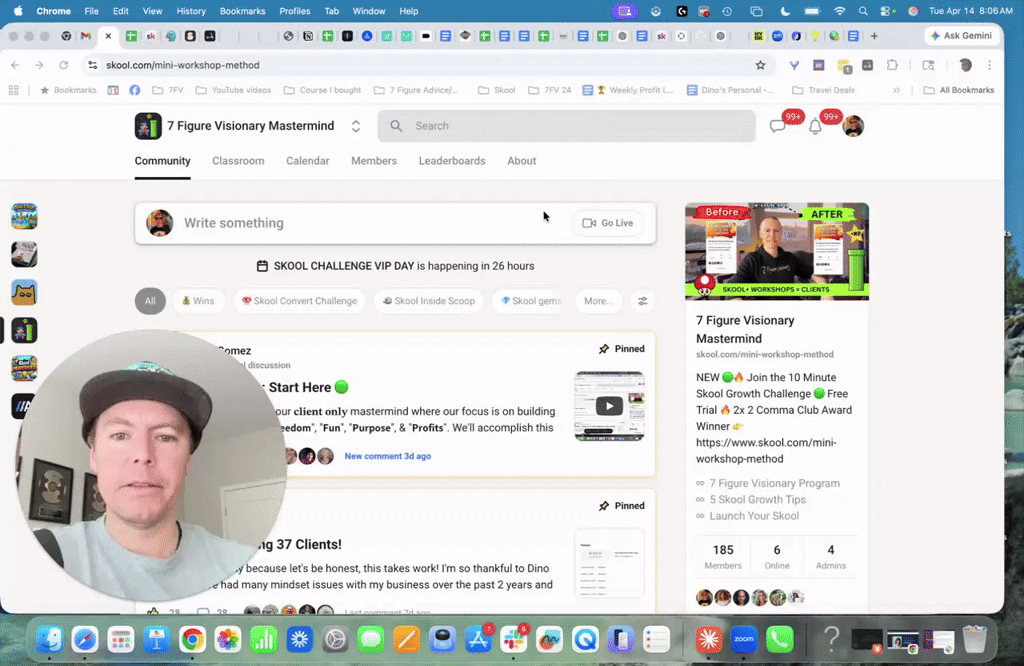
Task: Show hidden bookmarks with the double chevron
Action: pyautogui.click(x=896, y=90)
